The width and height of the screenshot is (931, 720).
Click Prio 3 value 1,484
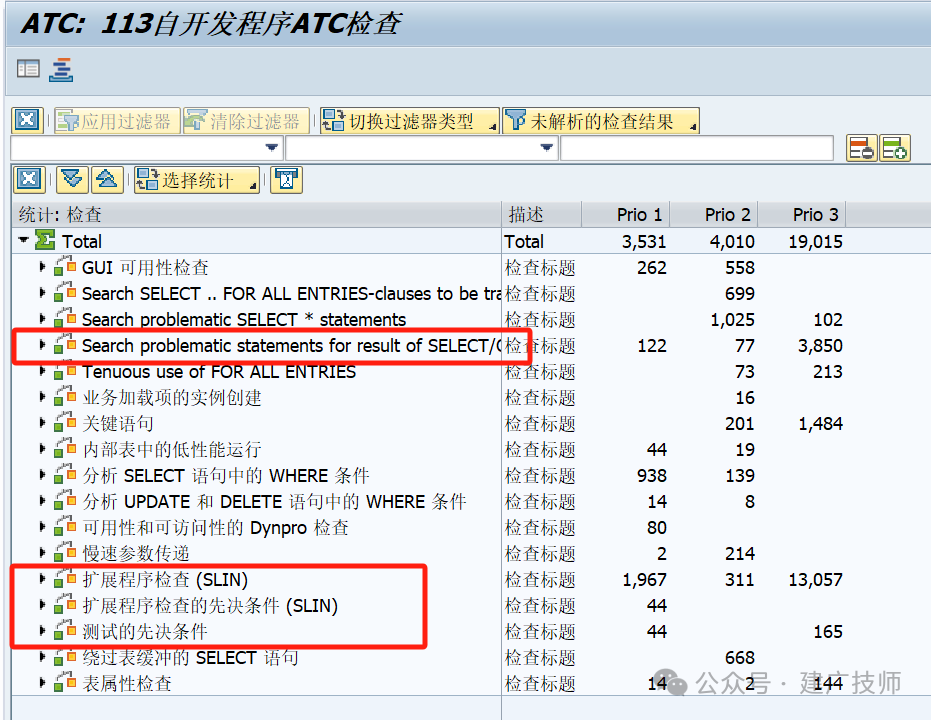[820, 424]
